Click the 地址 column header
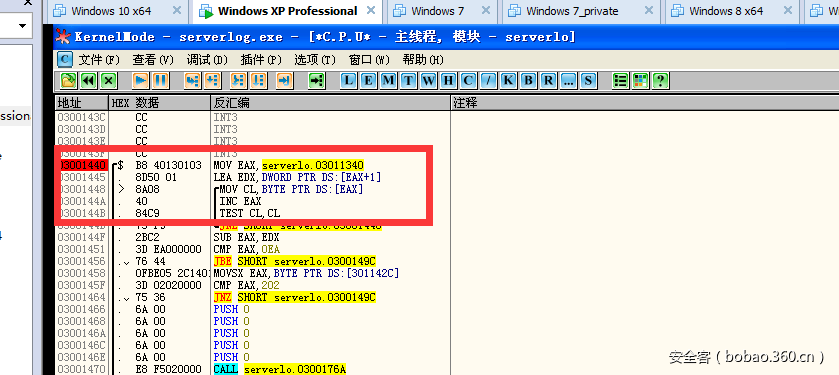The image size is (839, 375). [82, 103]
